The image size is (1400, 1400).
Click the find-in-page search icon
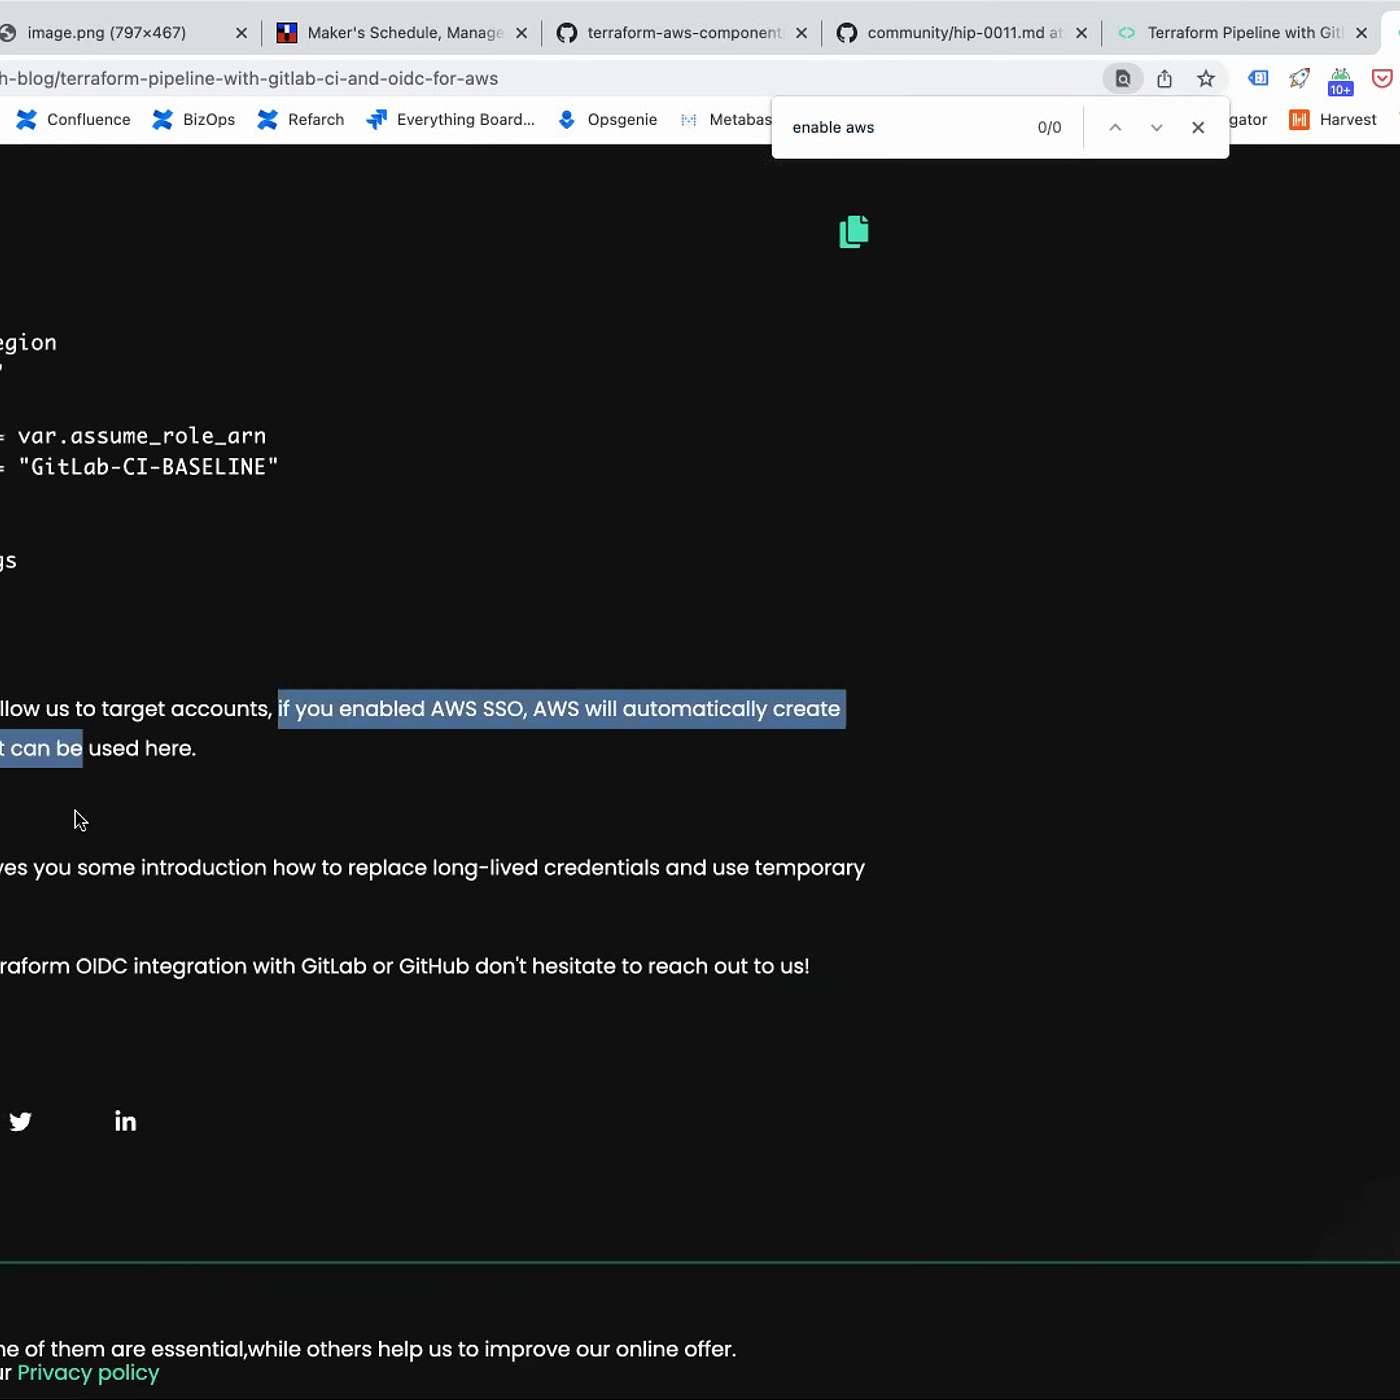[1122, 79]
